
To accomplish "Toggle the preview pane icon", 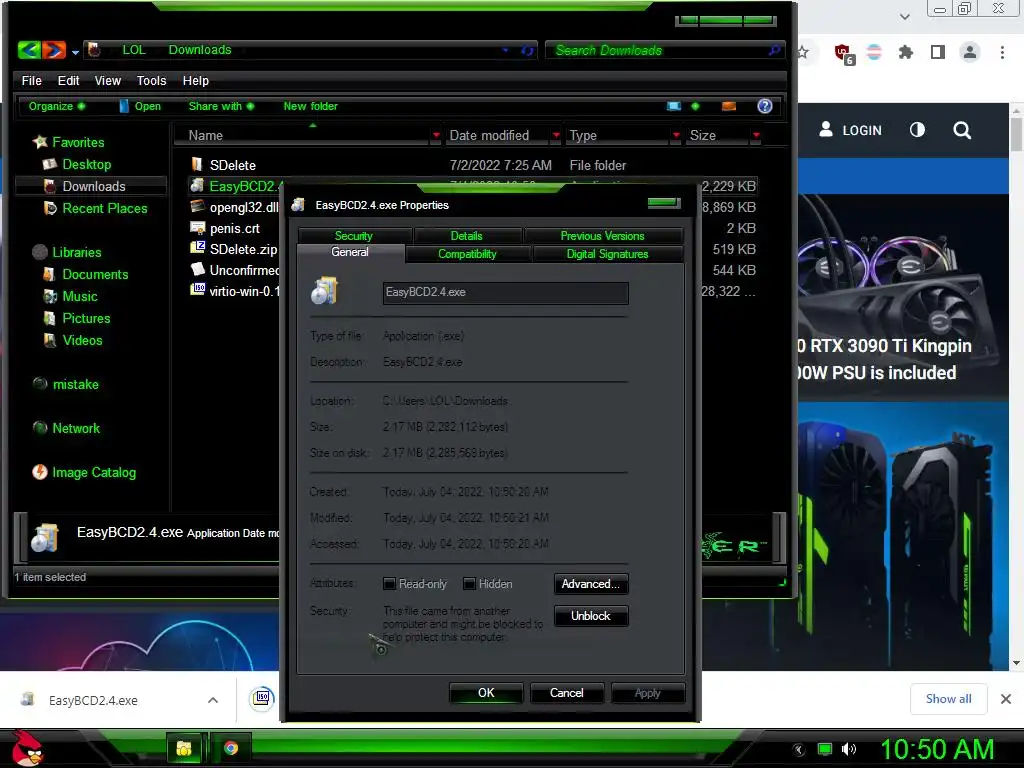I will pos(729,106).
